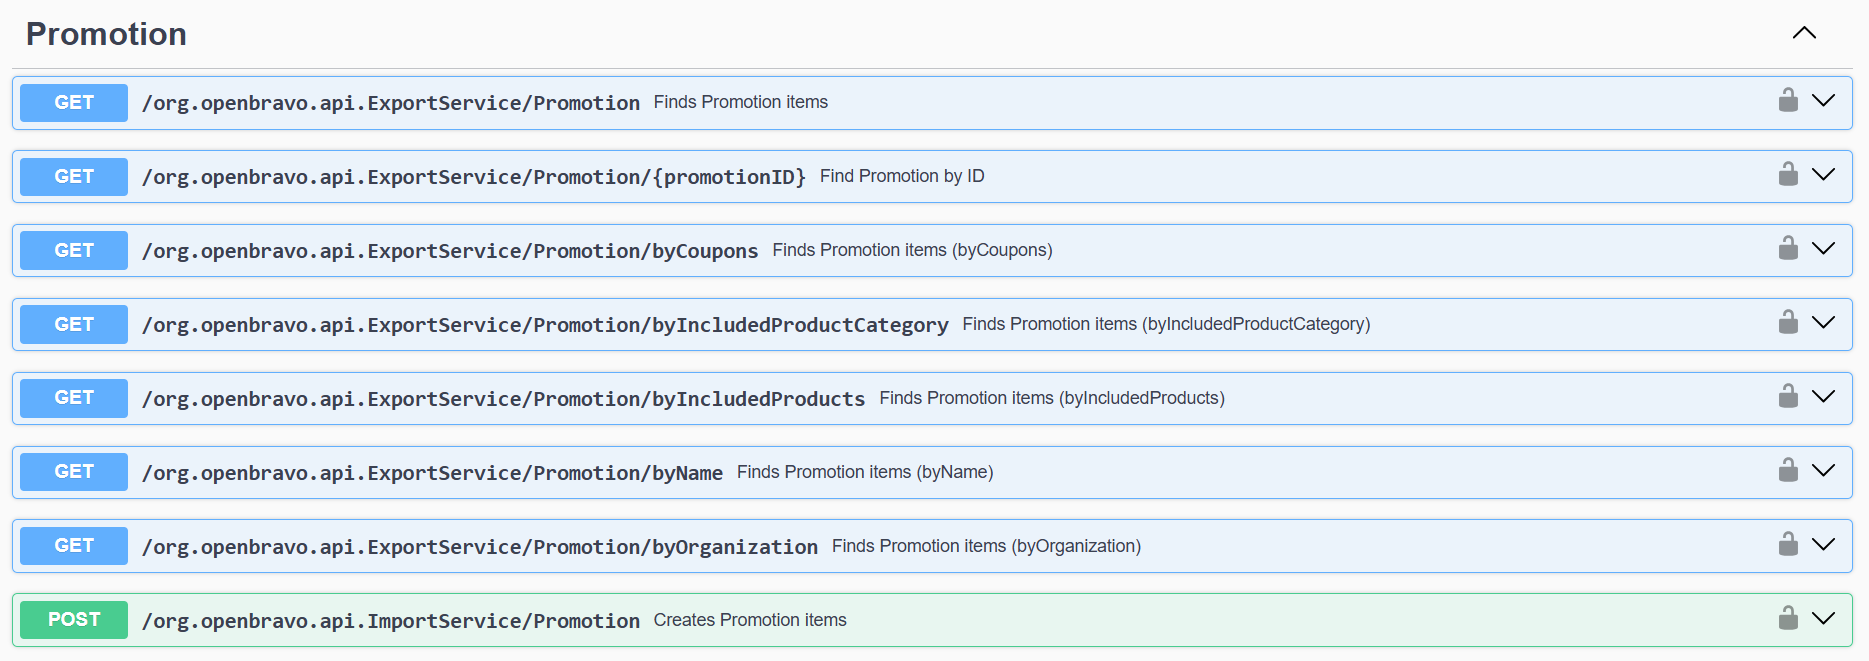Click lock icon on byName endpoint
Image resolution: width=1869 pixels, height=661 pixels.
[x=1788, y=471]
